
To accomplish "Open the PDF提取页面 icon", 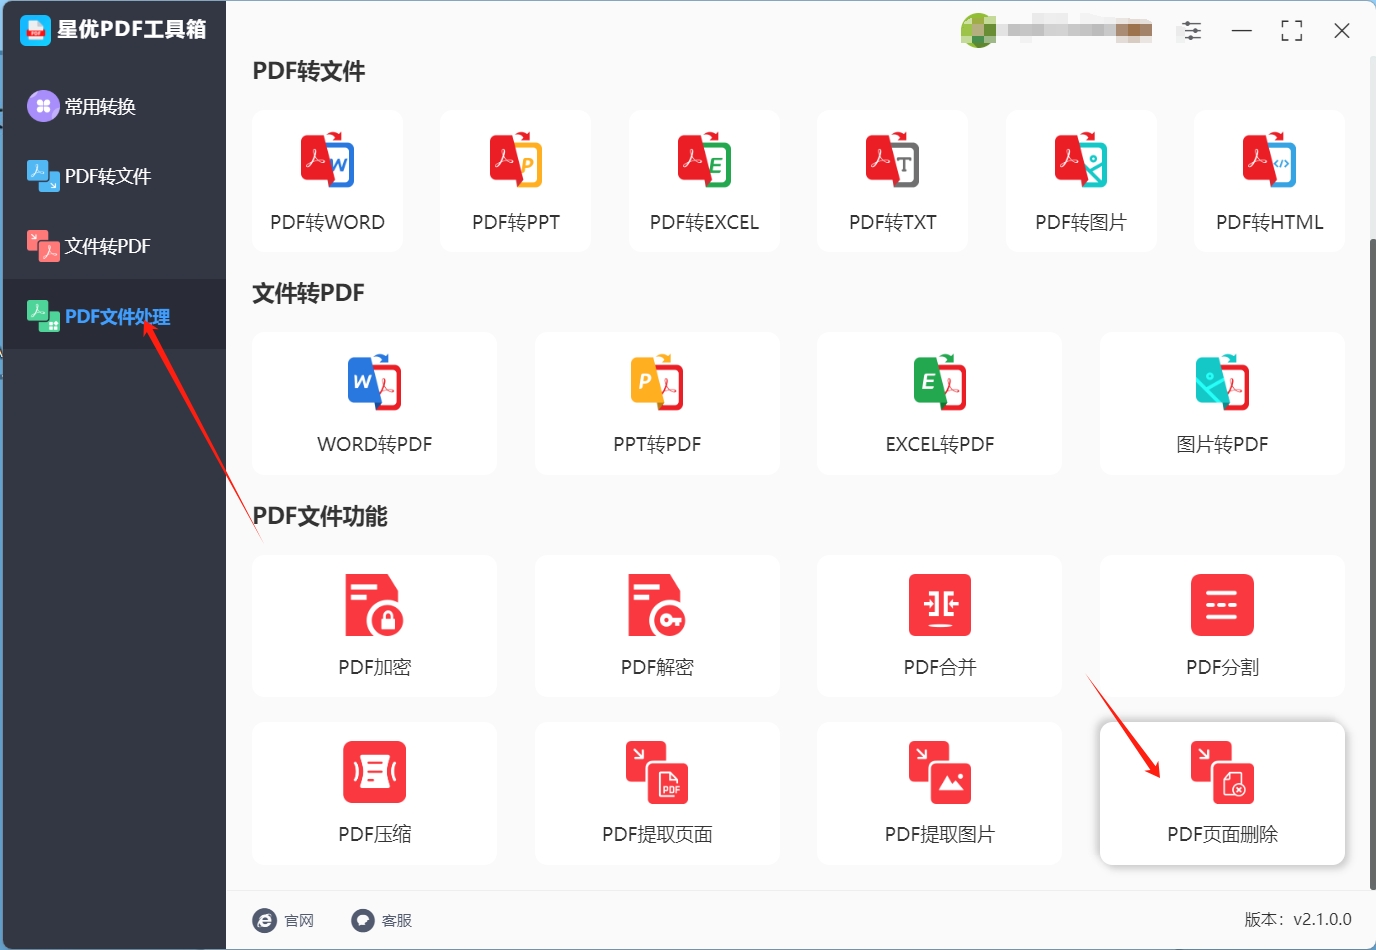I will pos(657,772).
